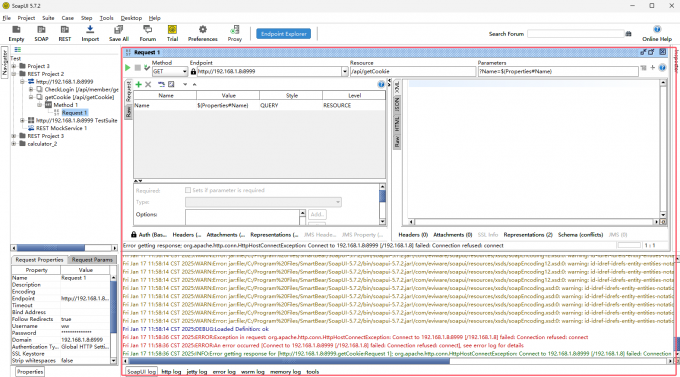Click the Resource path input field
Image resolution: width=680 pixels, height=377 pixels.
(413, 72)
